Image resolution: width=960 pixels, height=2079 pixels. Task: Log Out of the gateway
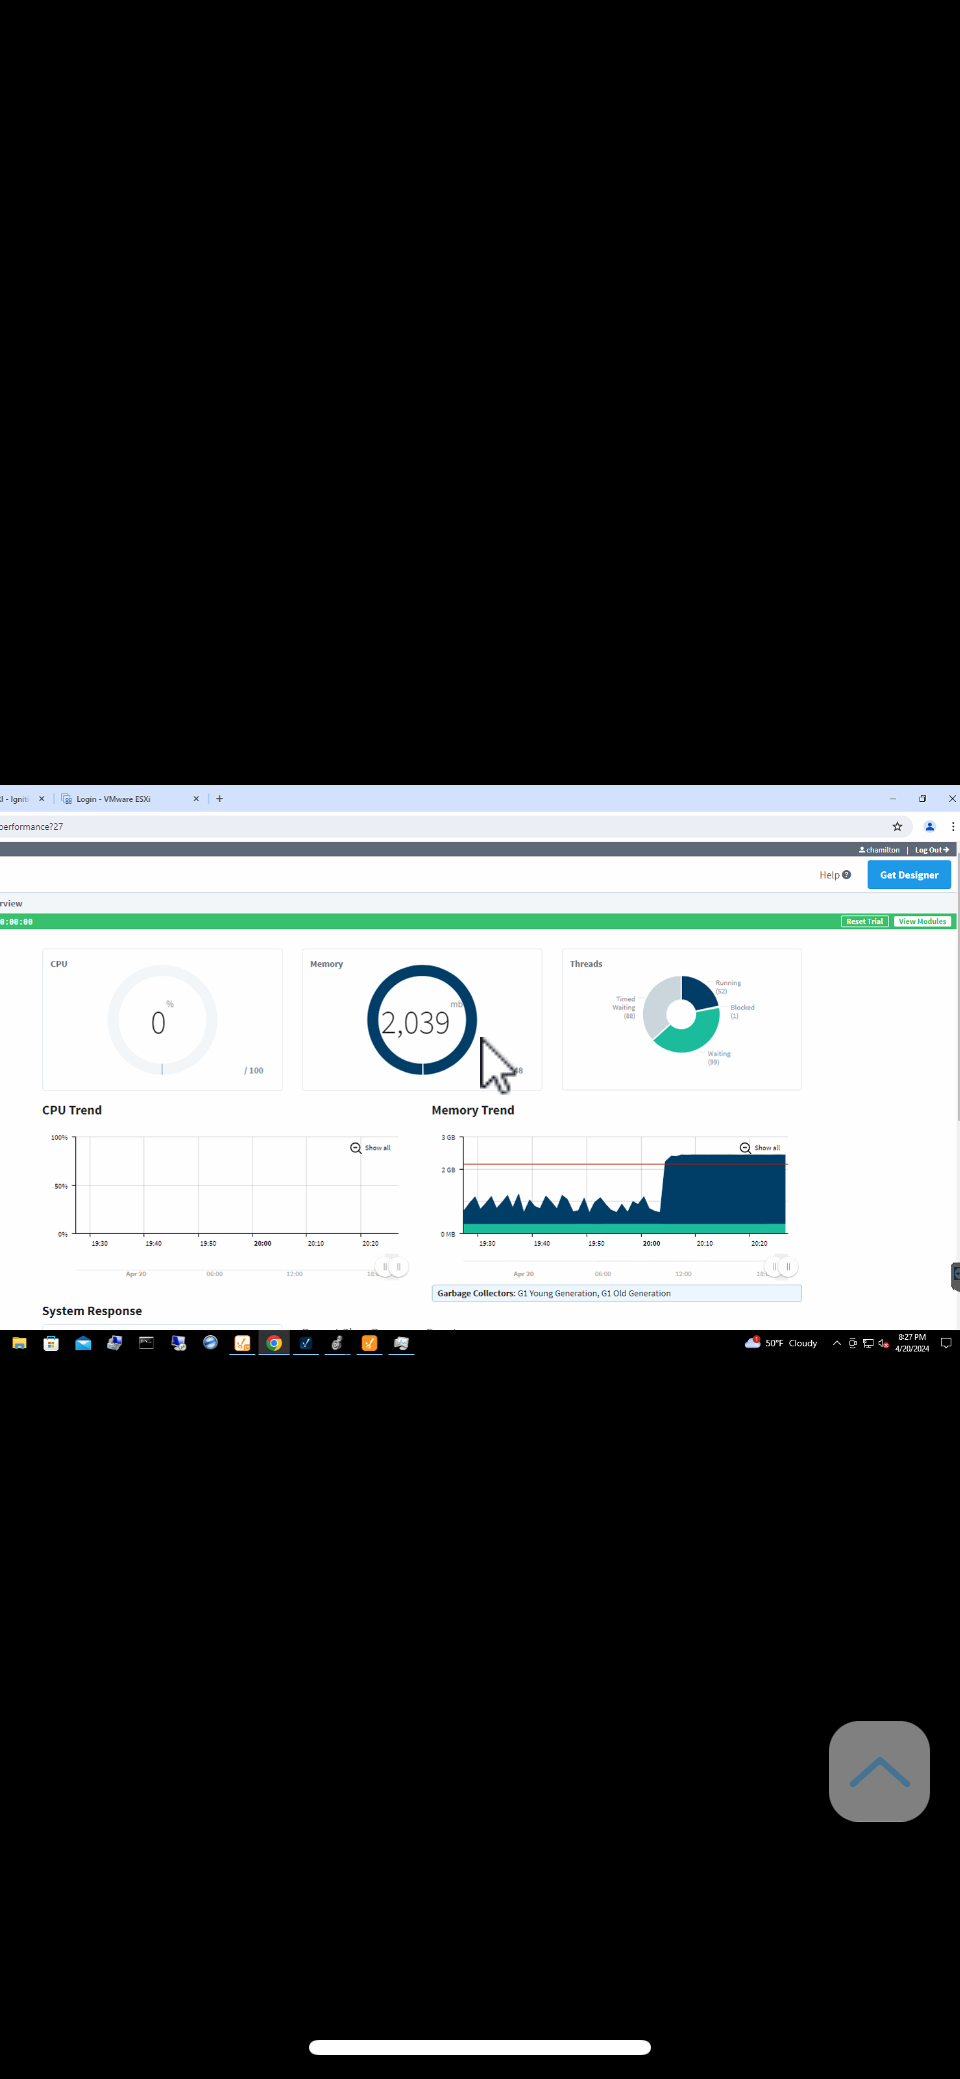(932, 850)
